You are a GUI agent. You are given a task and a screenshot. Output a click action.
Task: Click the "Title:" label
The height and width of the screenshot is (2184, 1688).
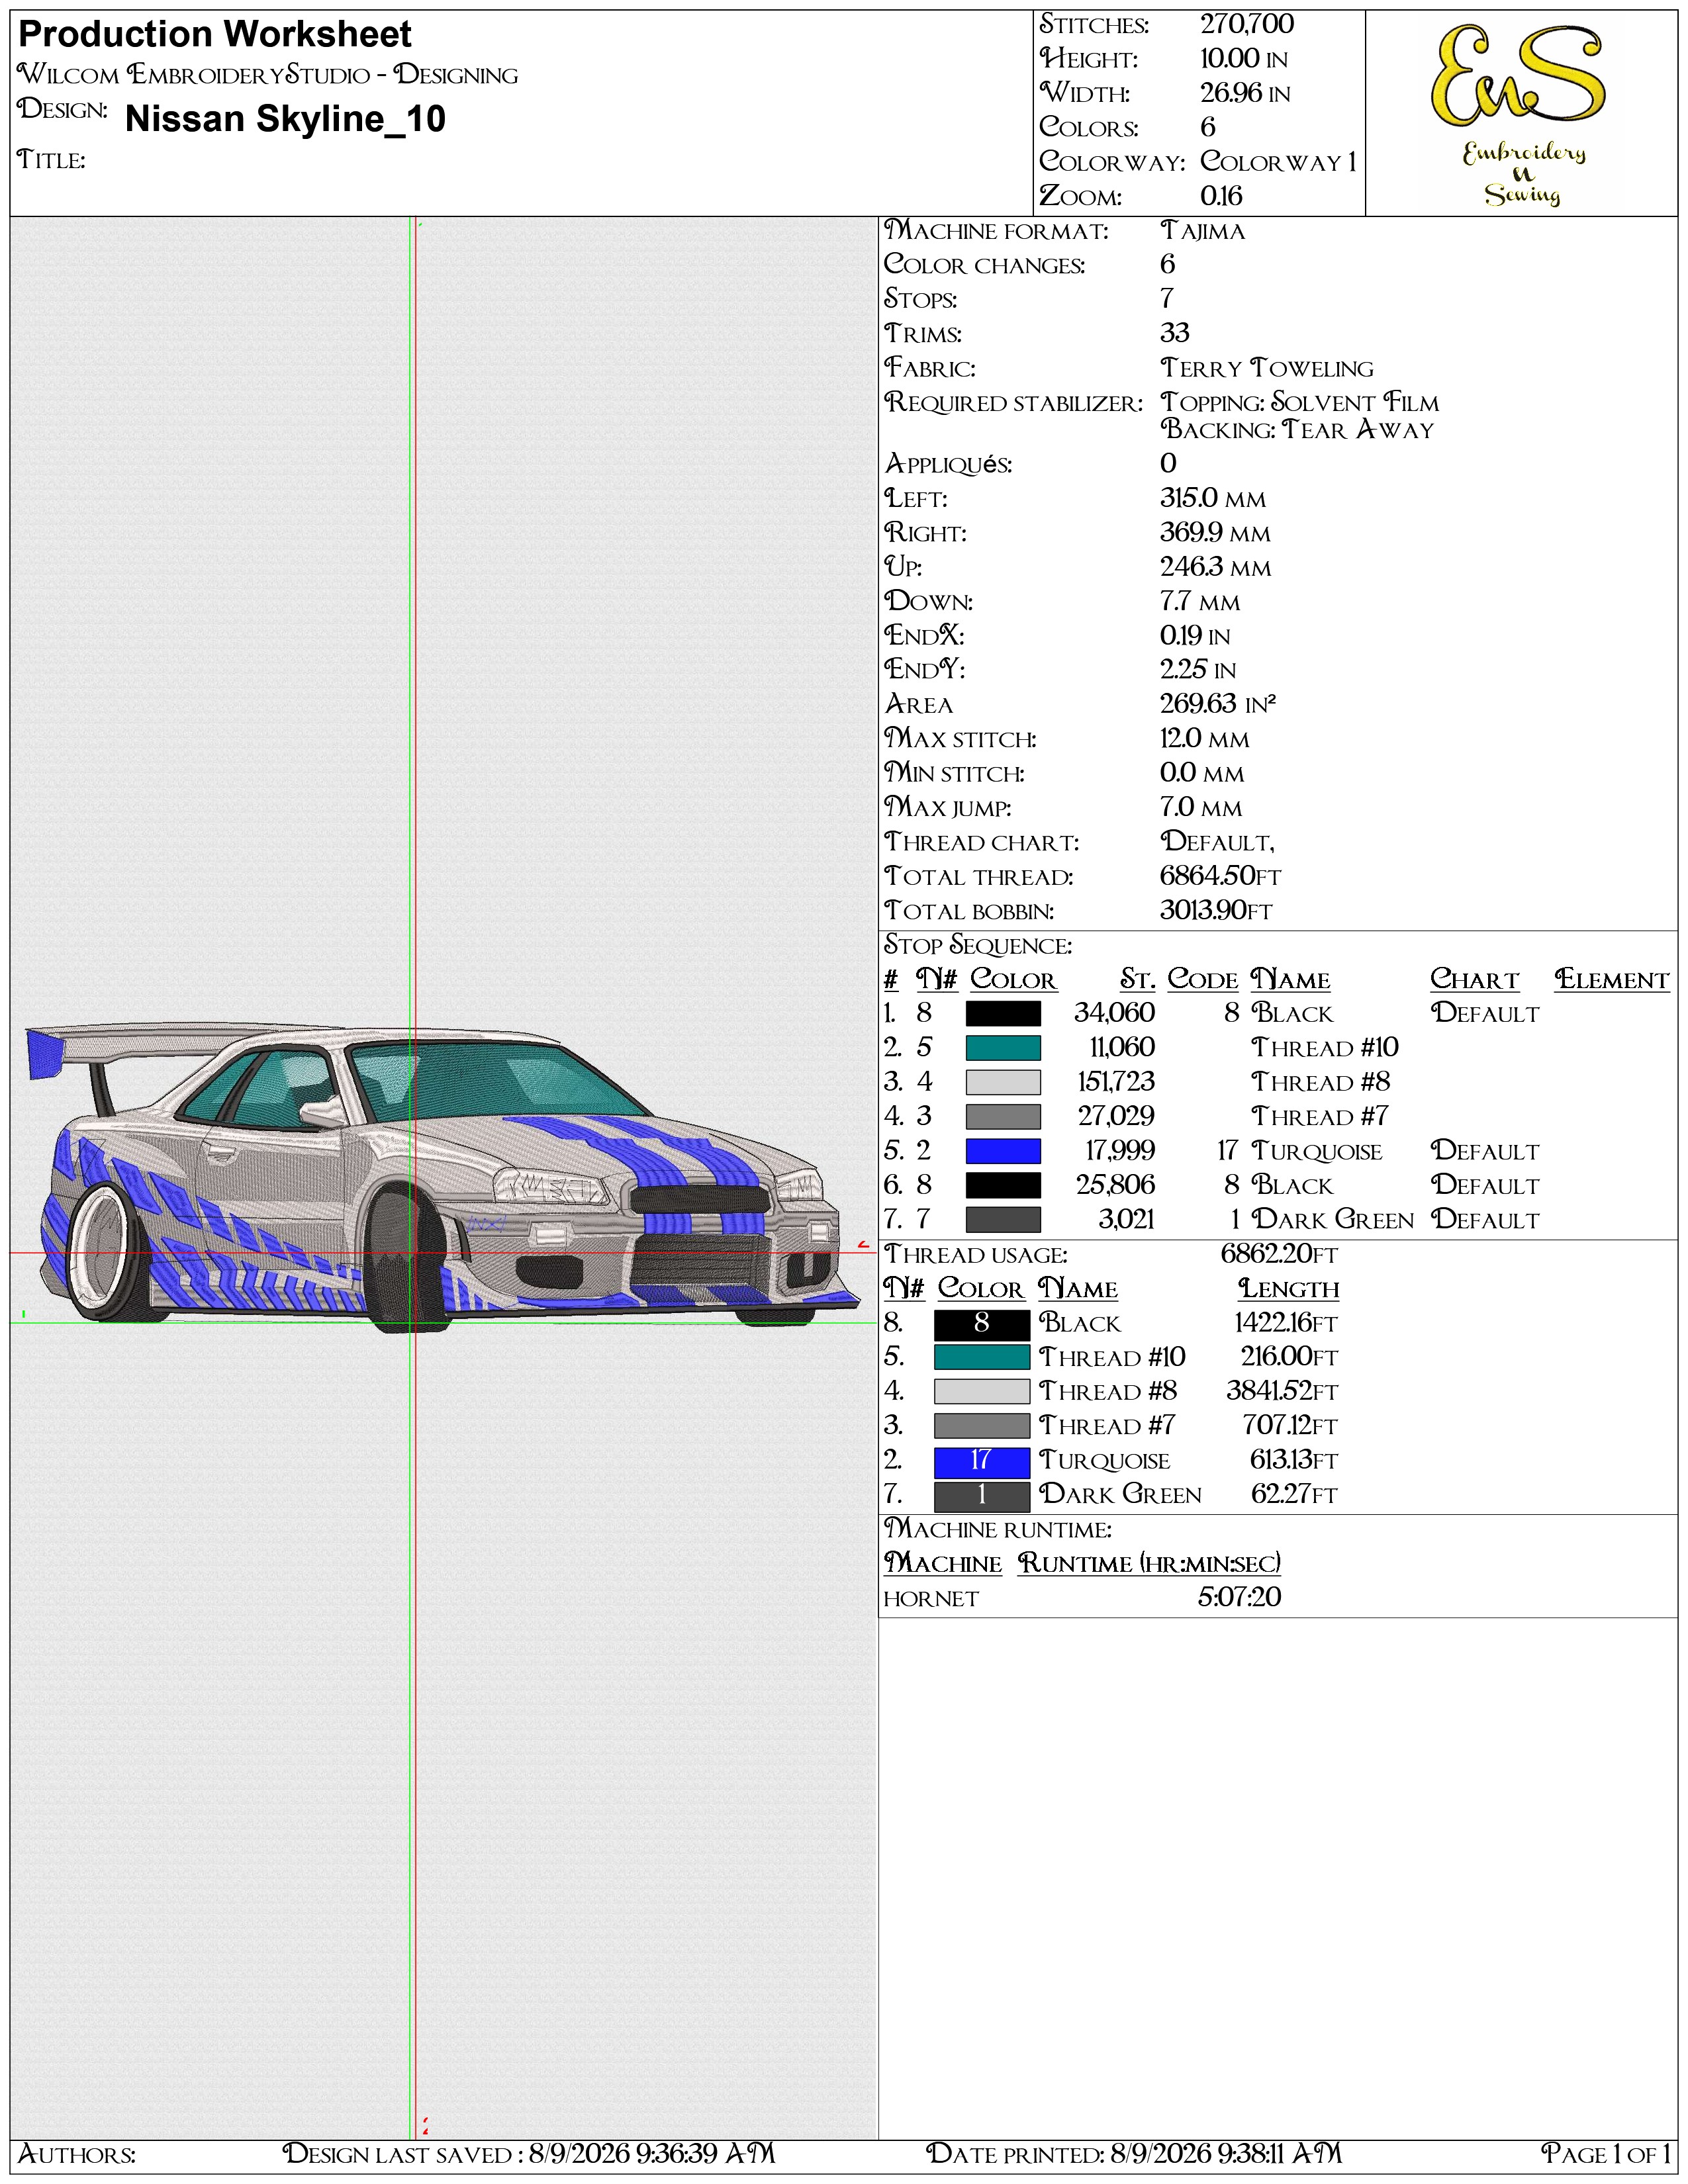coord(52,160)
